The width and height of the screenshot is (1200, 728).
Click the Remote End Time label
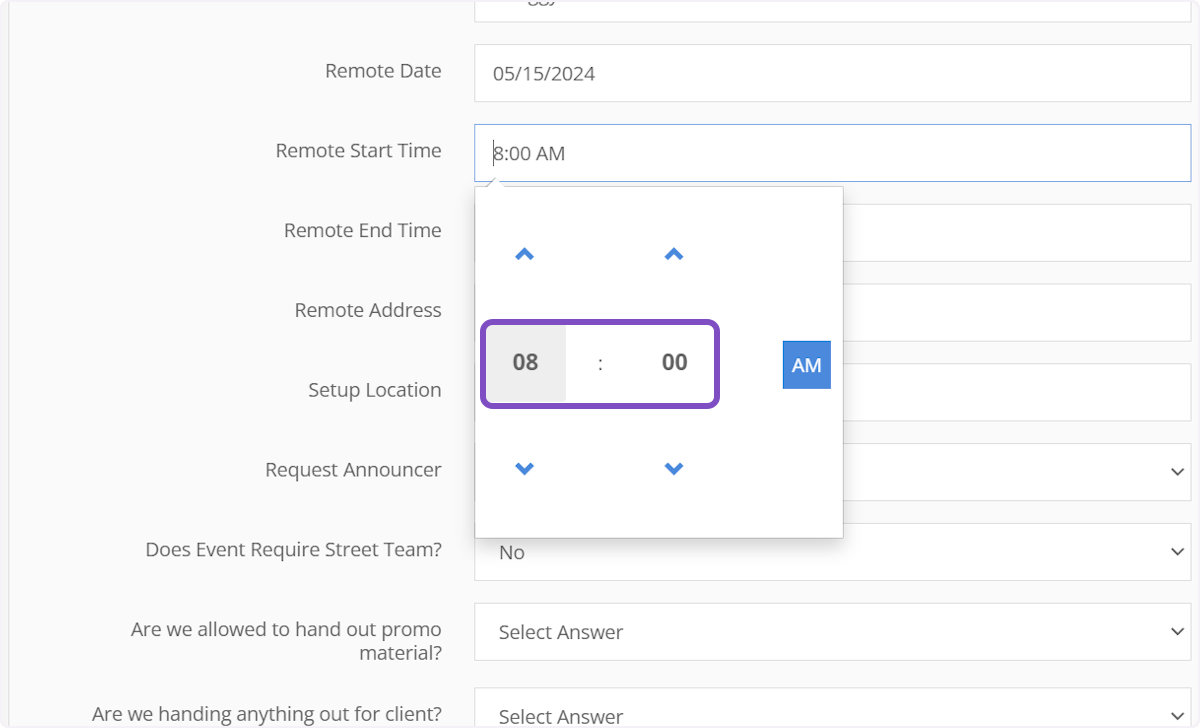[x=362, y=230]
